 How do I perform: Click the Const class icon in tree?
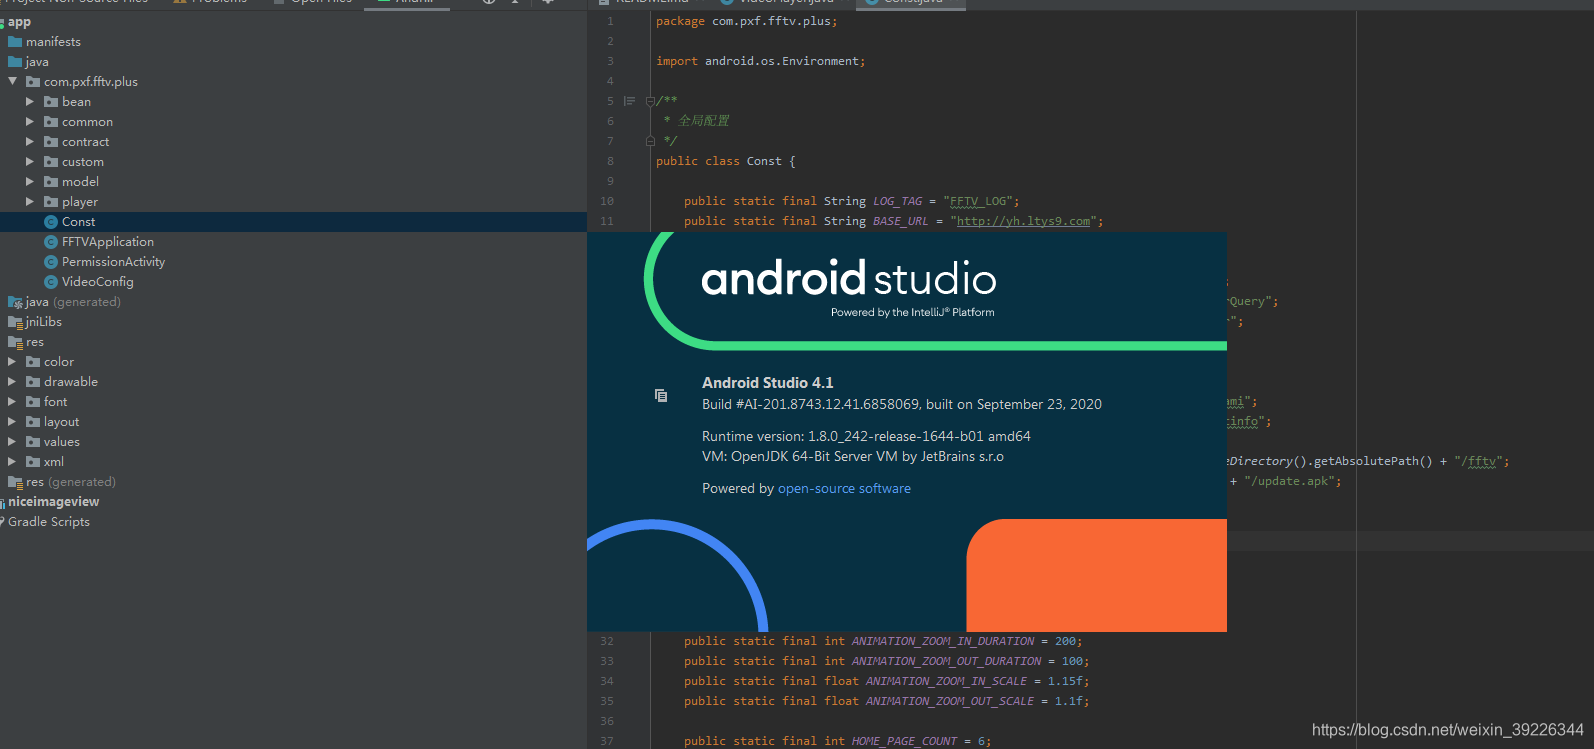pyautogui.click(x=51, y=222)
